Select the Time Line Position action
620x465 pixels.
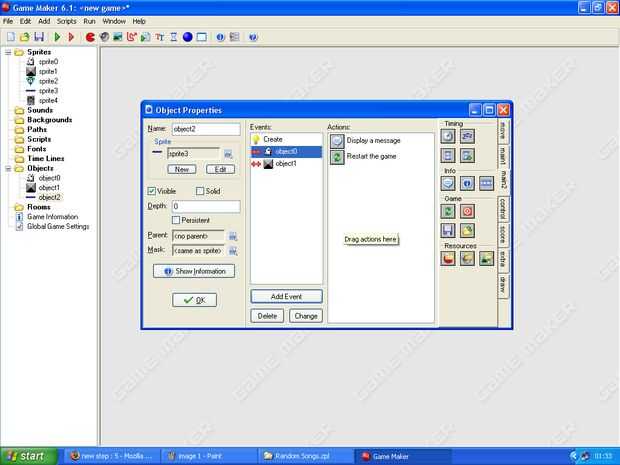pyautogui.click(x=467, y=155)
